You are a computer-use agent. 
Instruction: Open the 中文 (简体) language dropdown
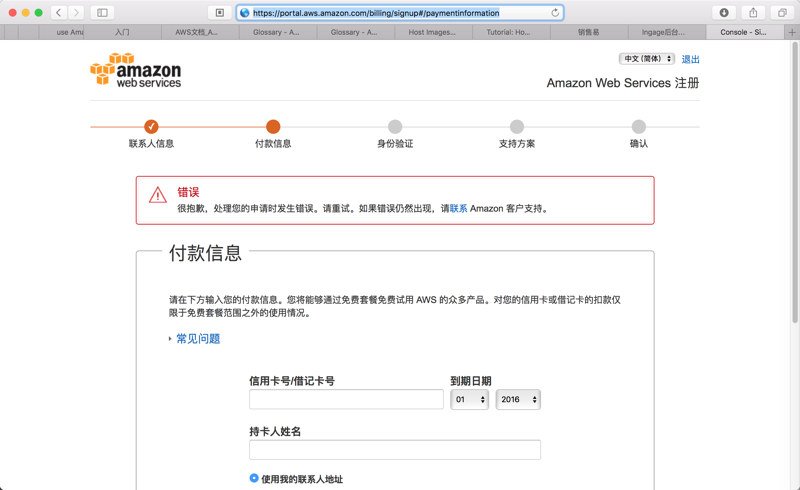click(647, 59)
